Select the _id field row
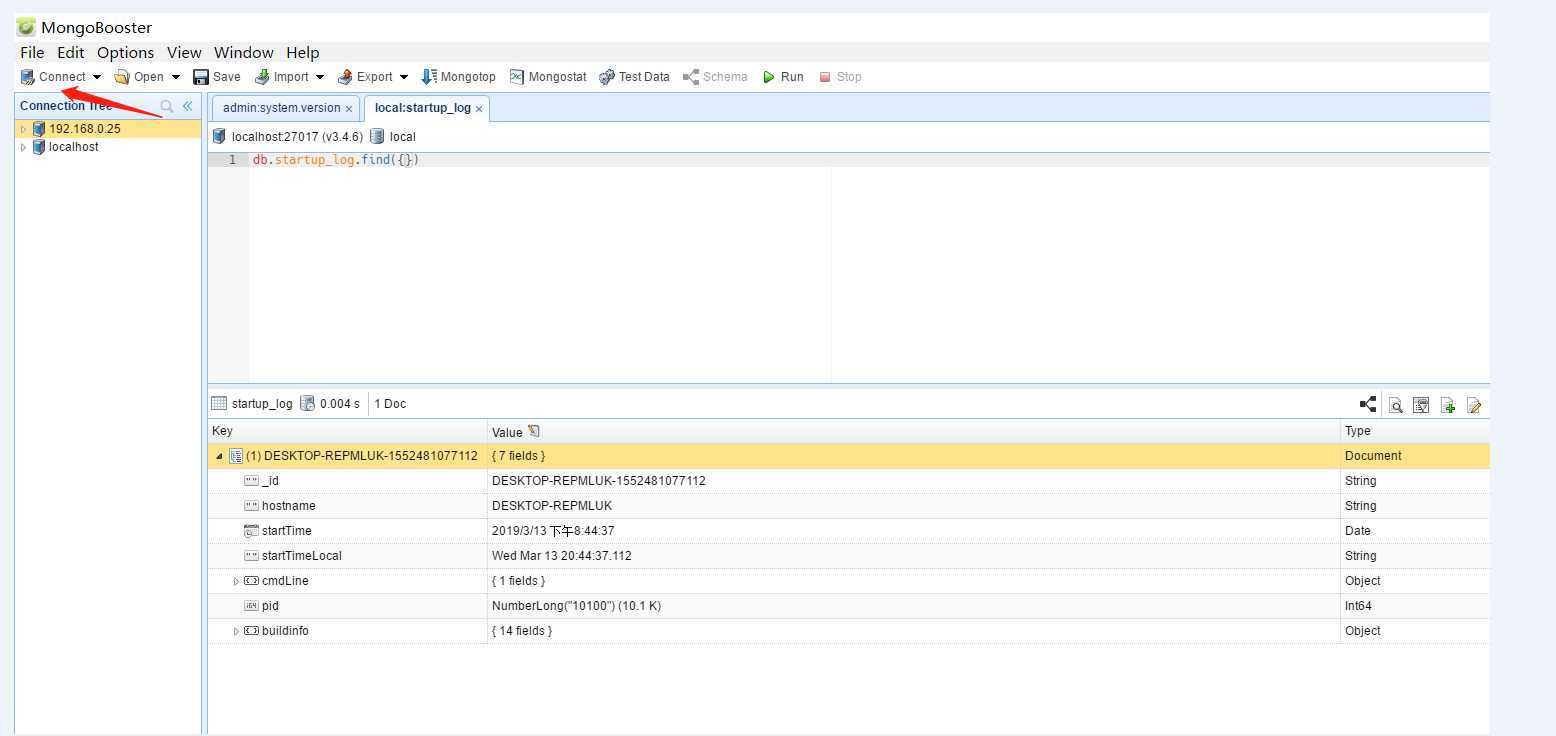 [849, 481]
